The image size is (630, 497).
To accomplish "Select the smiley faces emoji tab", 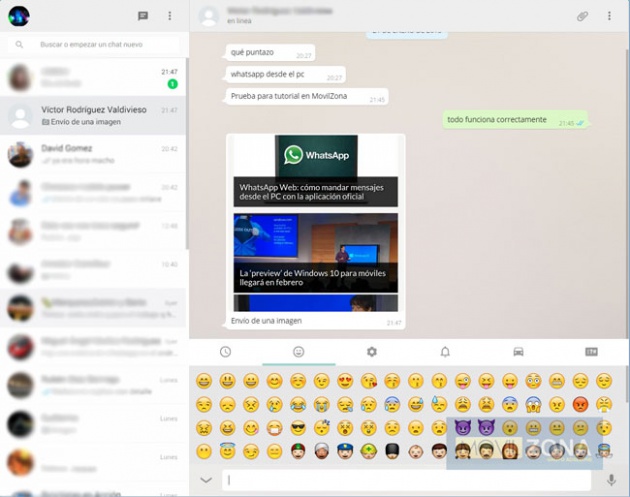I will tap(298, 352).
